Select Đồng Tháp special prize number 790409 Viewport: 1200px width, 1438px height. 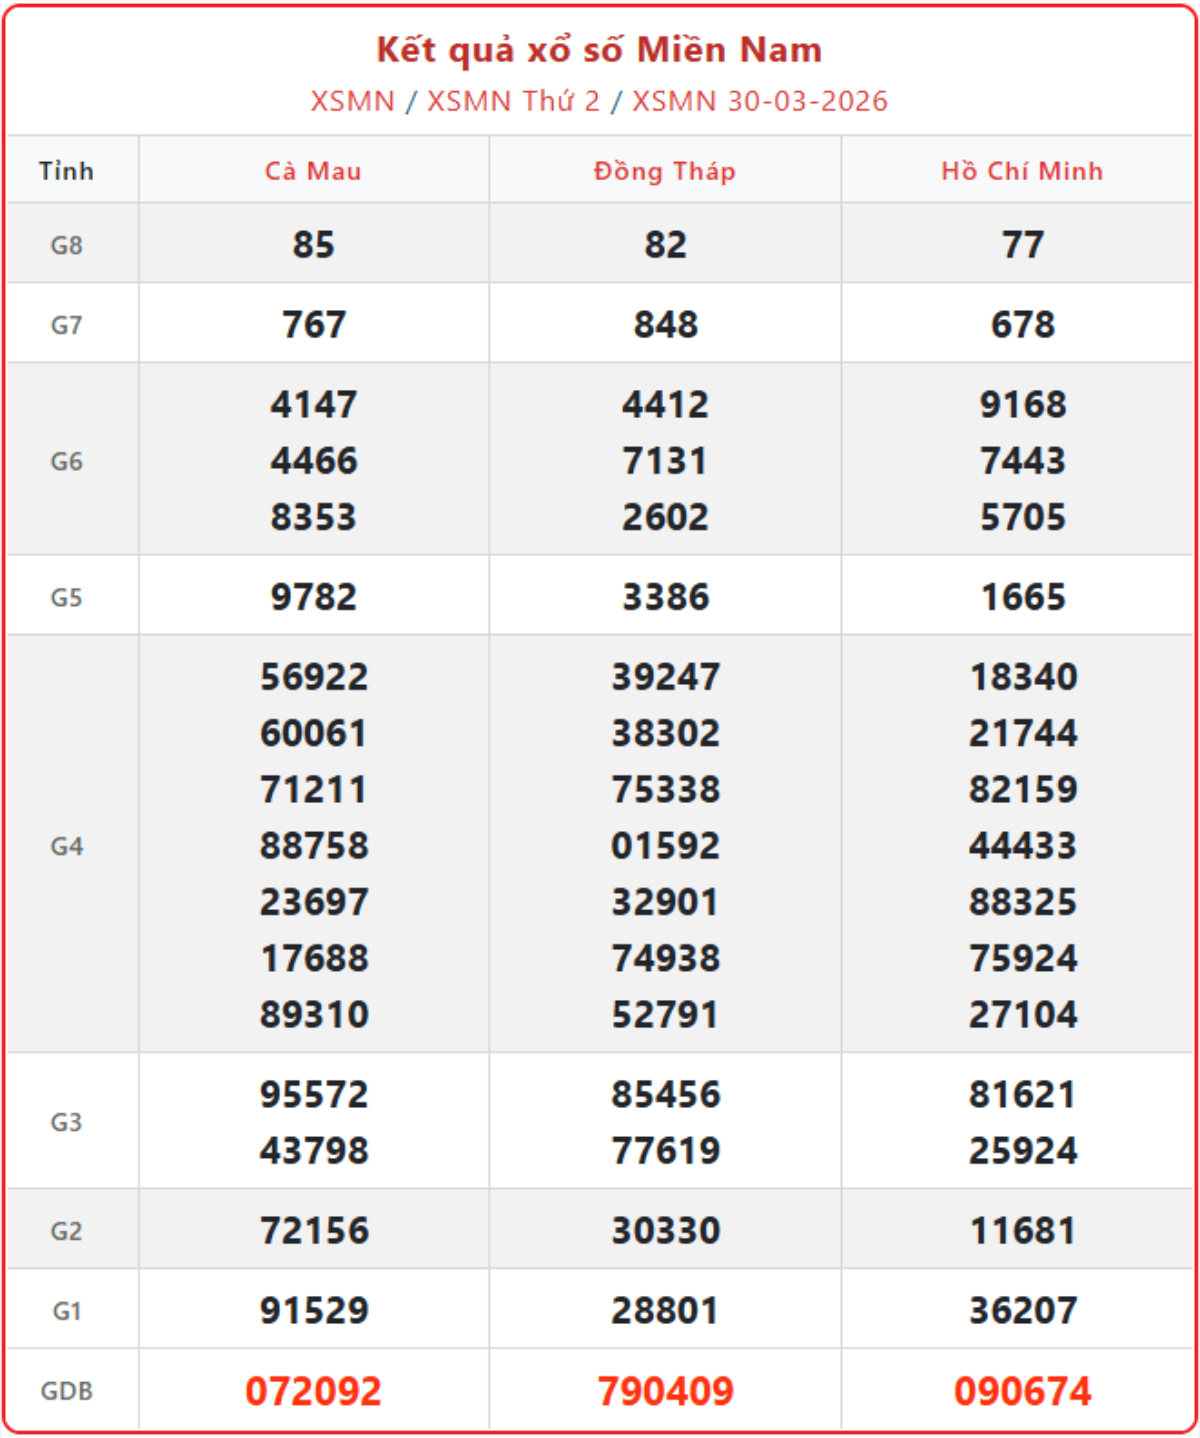pos(665,1391)
